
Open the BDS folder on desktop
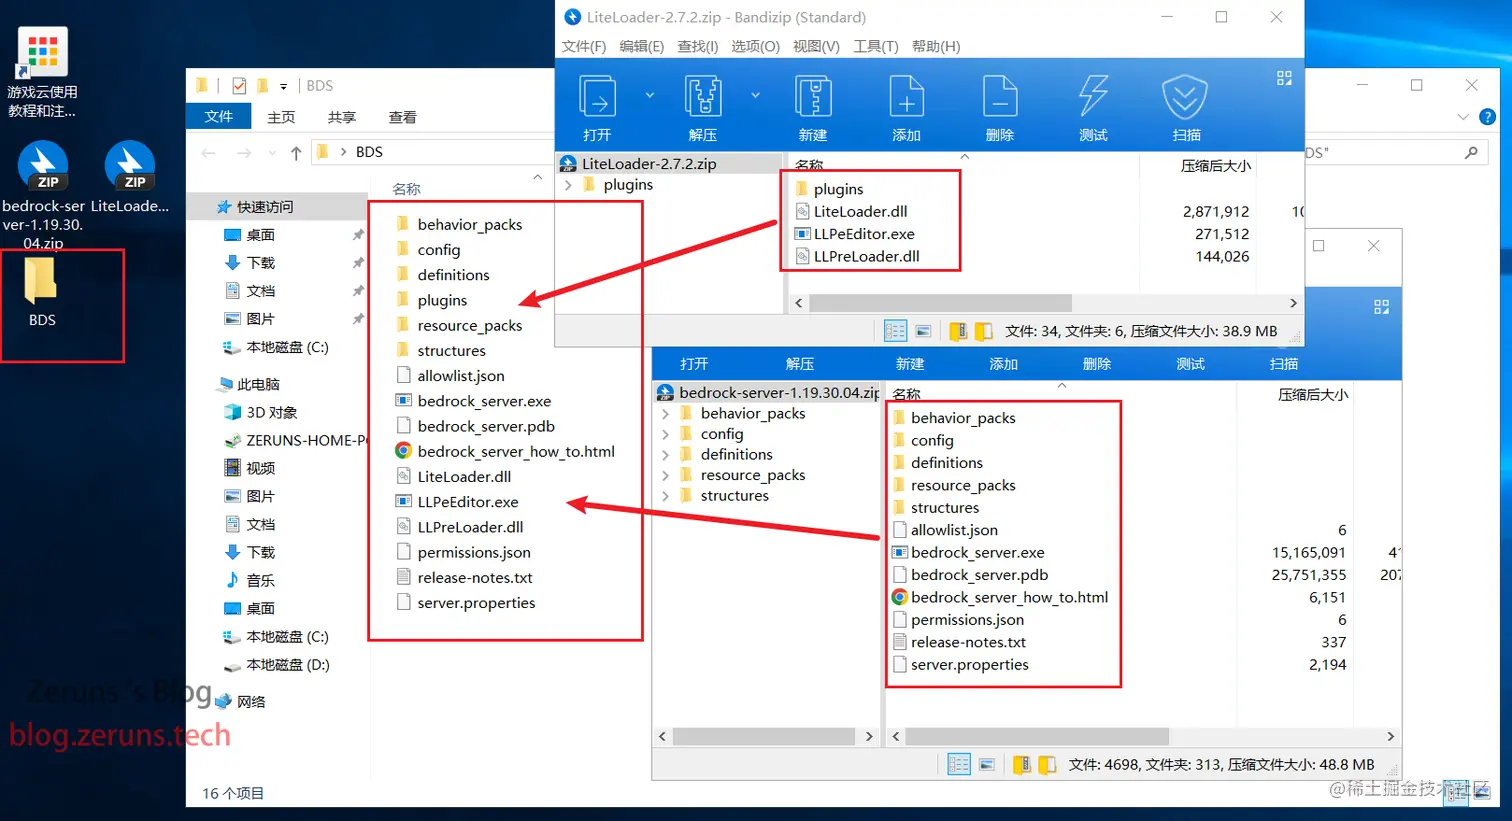tap(42, 292)
